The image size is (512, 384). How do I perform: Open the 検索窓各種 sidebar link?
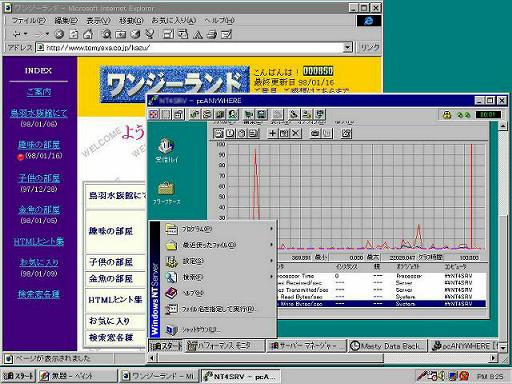point(39,294)
